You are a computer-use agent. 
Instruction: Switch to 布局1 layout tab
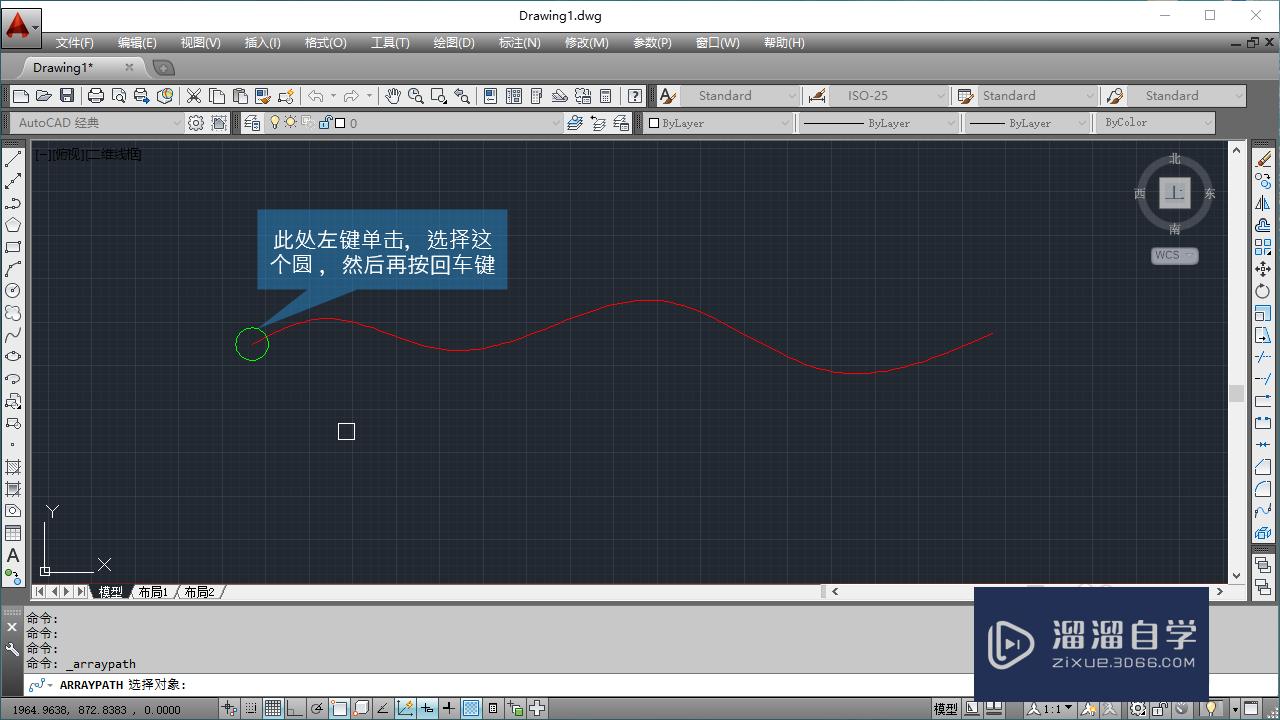(153, 592)
